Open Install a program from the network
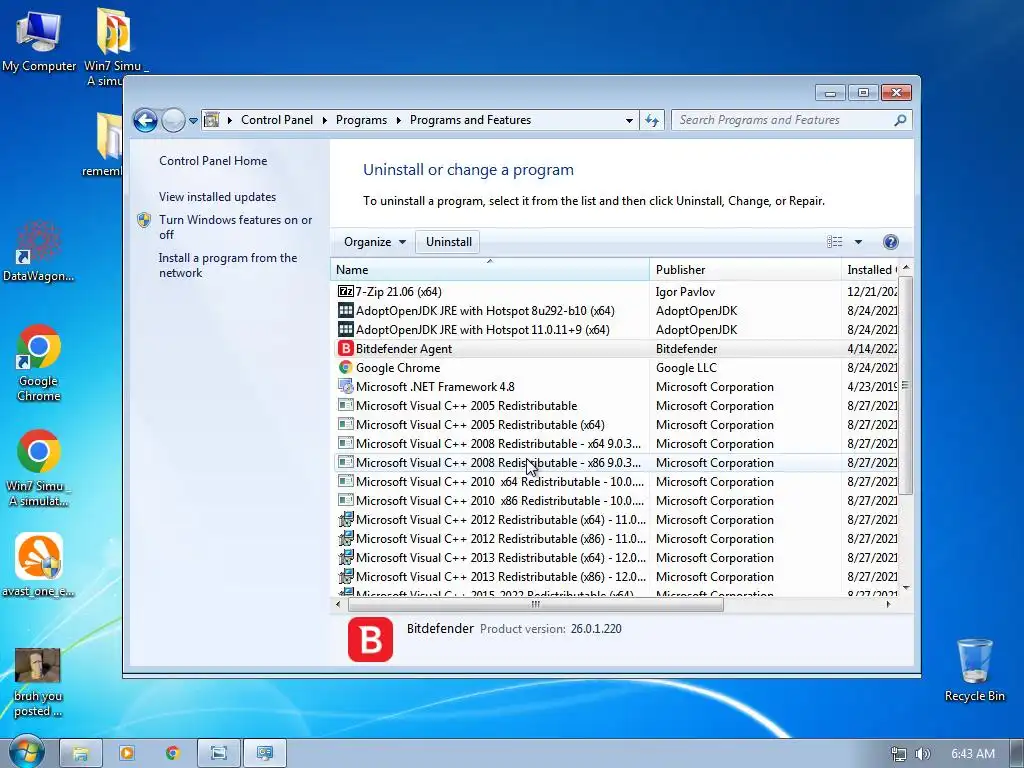The height and width of the screenshot is (768, 1024). (x=227, y=265)
